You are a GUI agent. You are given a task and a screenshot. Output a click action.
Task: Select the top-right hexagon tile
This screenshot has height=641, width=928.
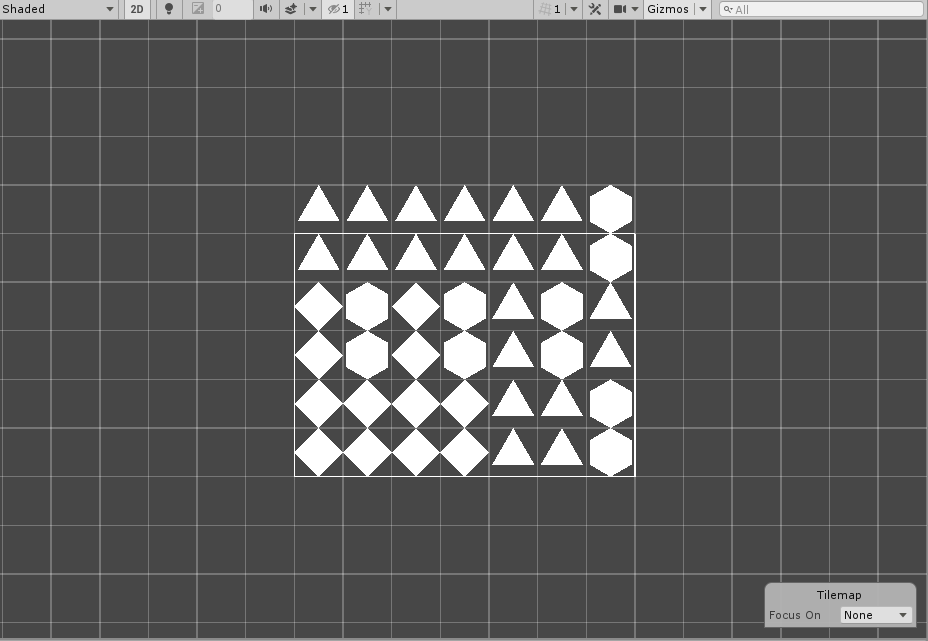pyautogui.click(x=610, y=209)
